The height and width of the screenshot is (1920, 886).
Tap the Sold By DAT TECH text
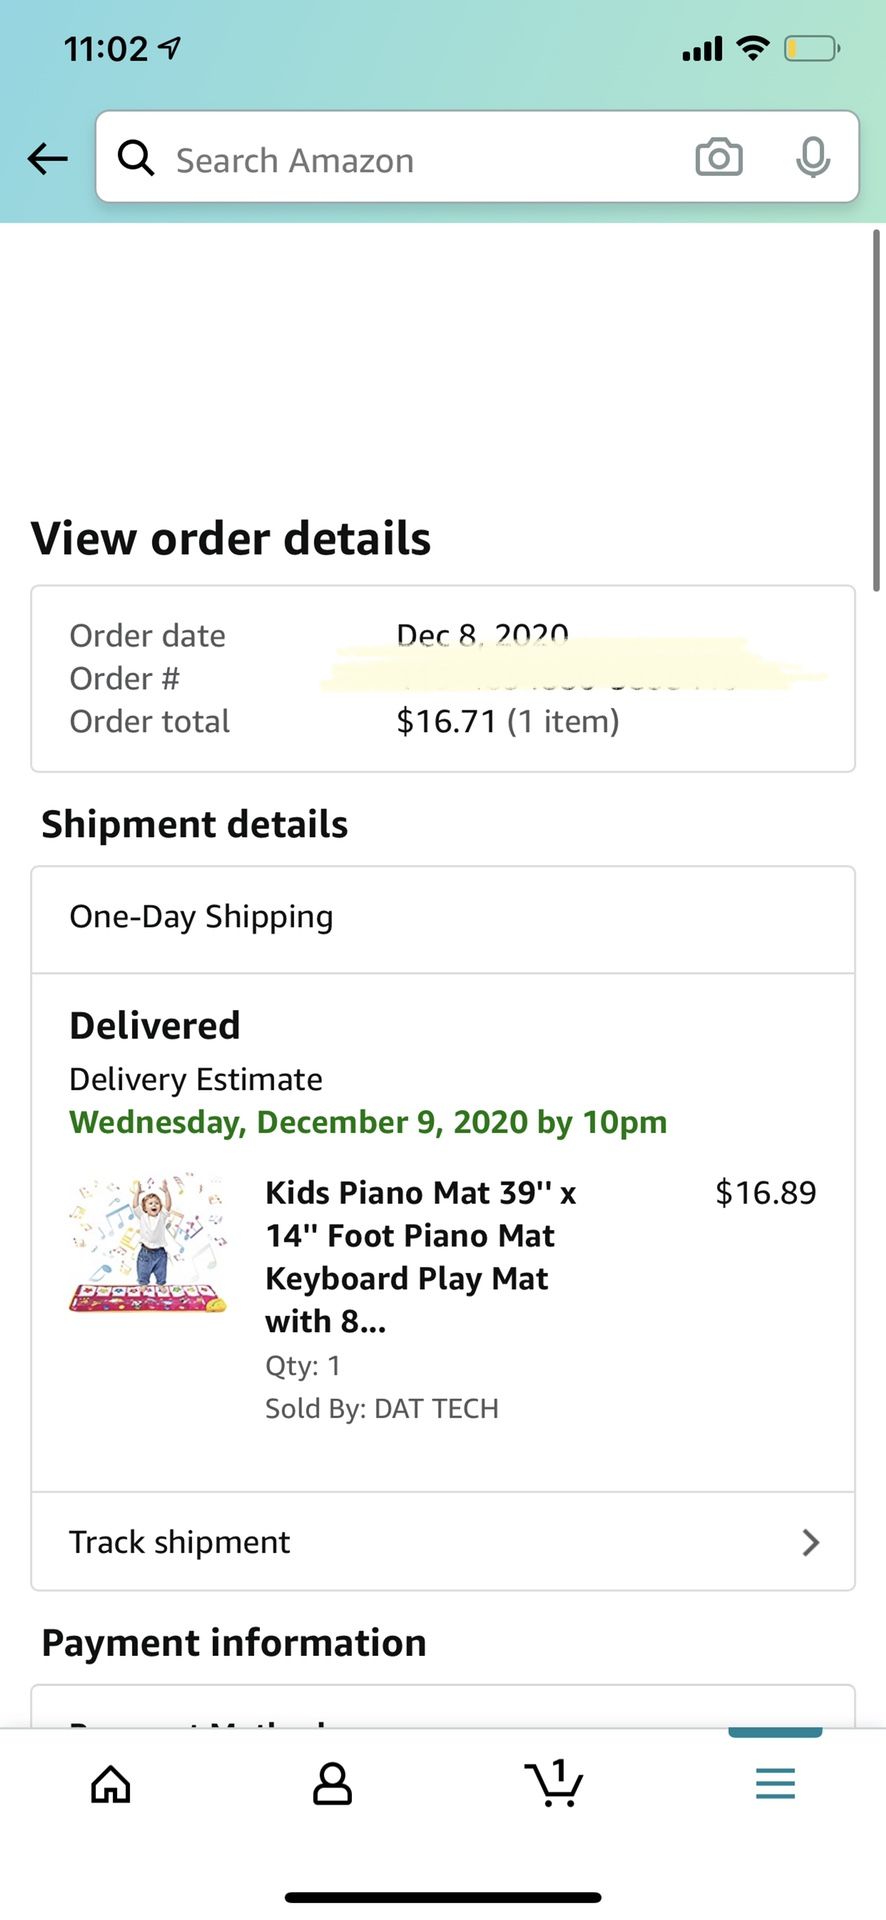pos(381,1408)
